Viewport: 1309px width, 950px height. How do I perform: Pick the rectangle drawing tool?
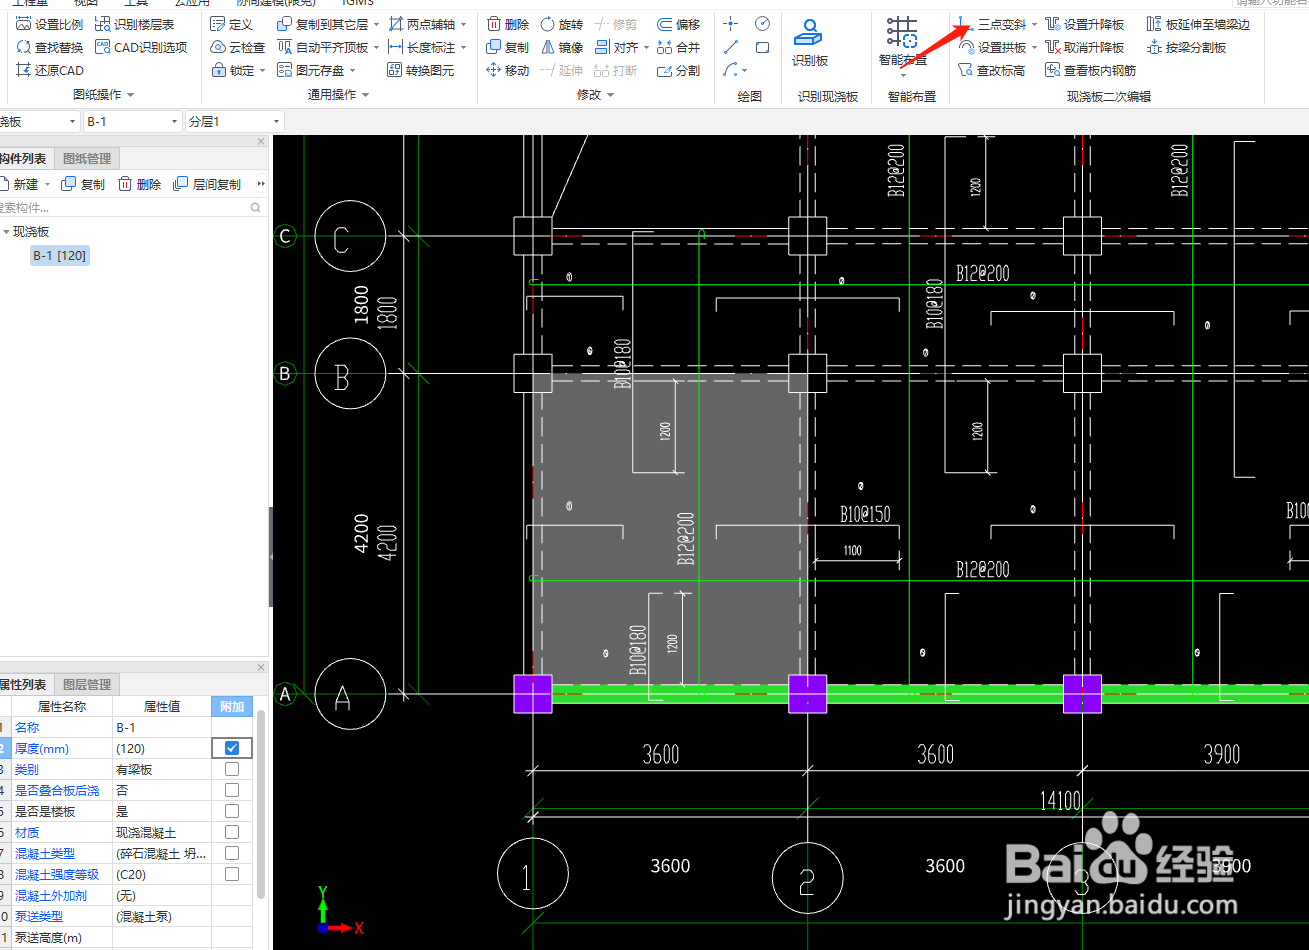tap(763, 47)
